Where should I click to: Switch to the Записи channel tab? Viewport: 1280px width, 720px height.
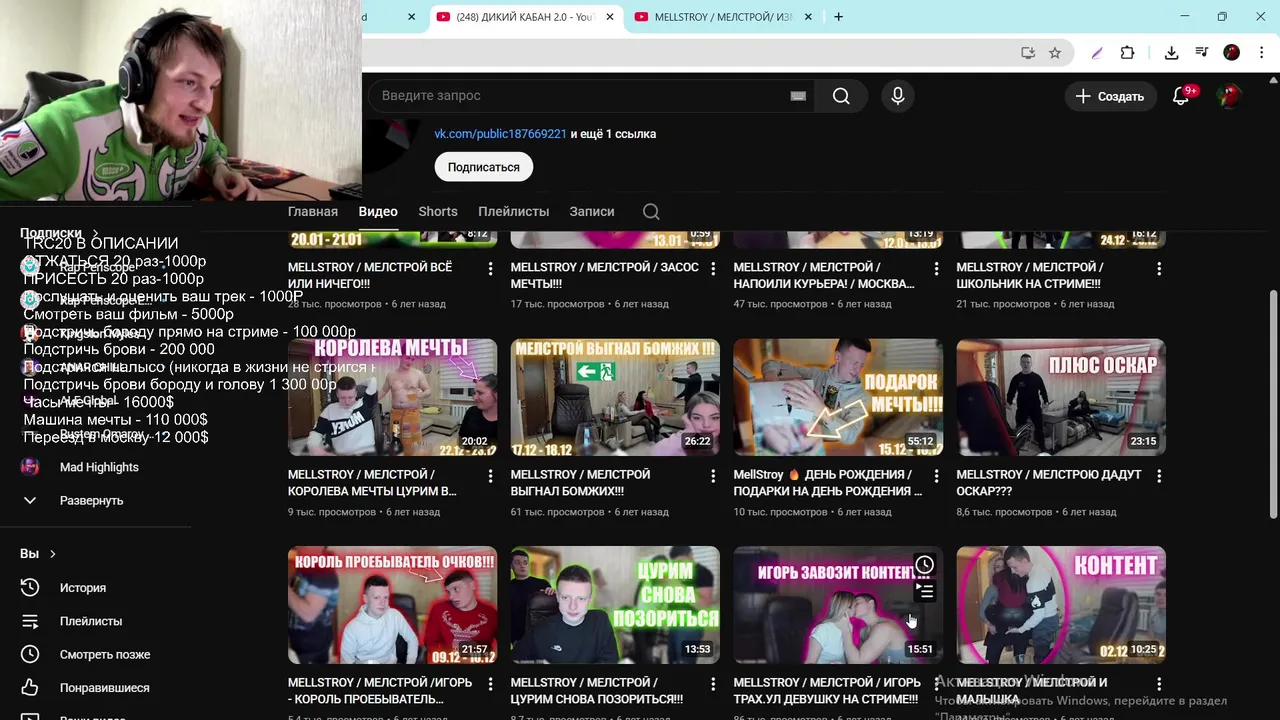592,211
